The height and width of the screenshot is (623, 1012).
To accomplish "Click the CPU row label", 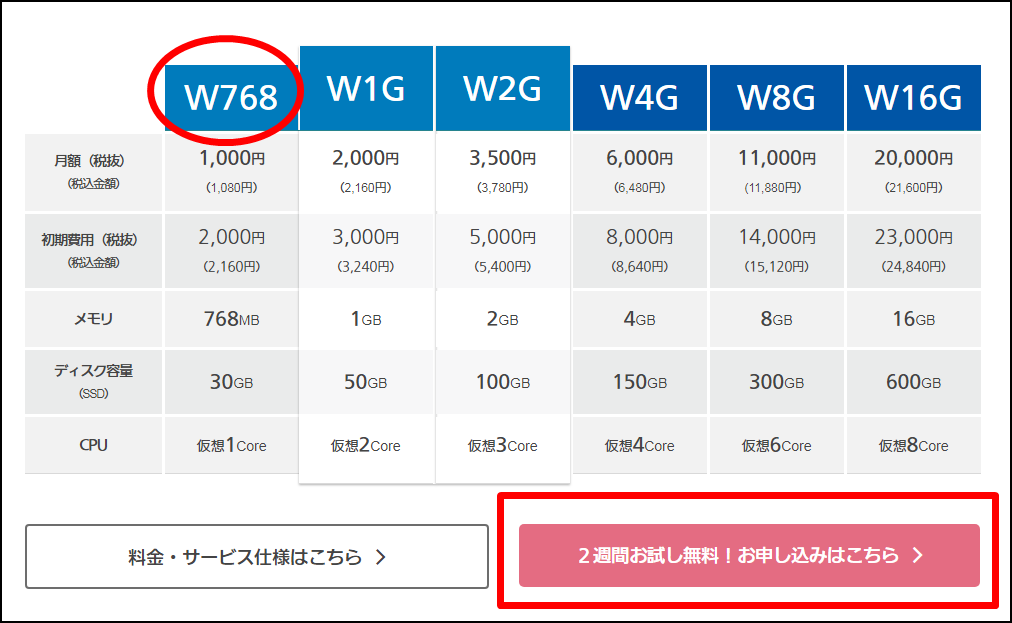I will (x=93, y=445).
